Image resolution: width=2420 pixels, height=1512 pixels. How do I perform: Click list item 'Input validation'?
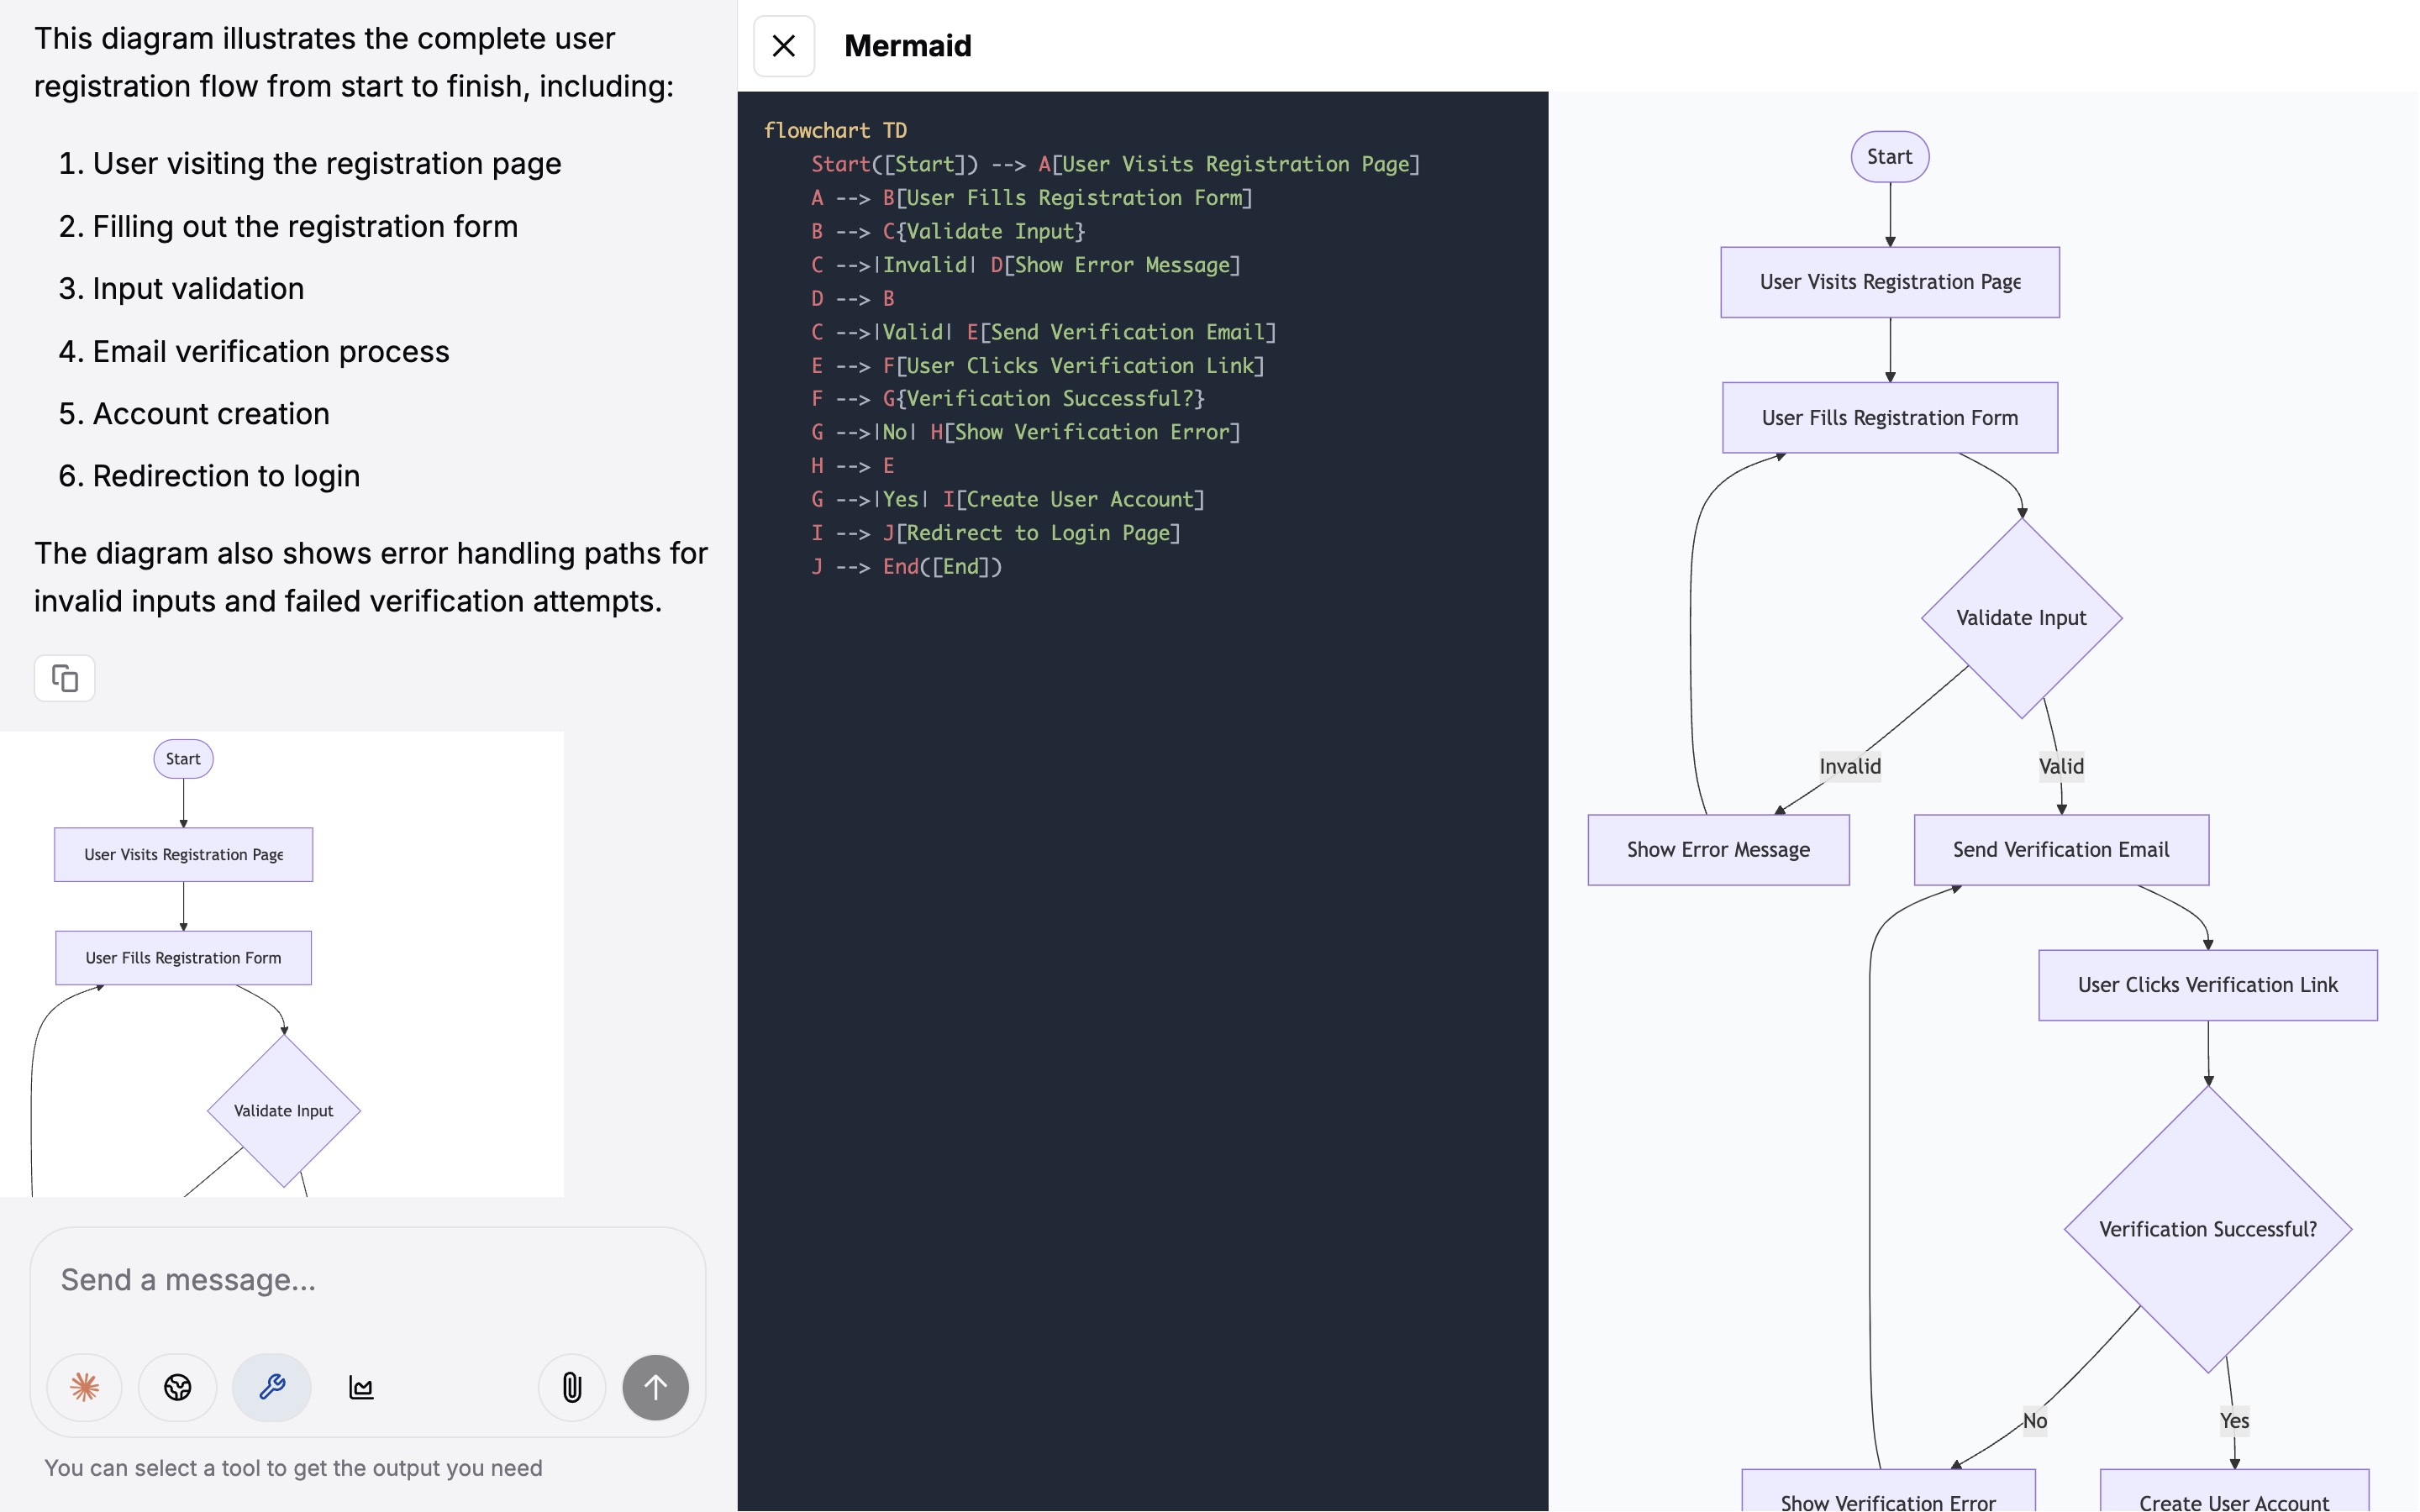(198, 289)
